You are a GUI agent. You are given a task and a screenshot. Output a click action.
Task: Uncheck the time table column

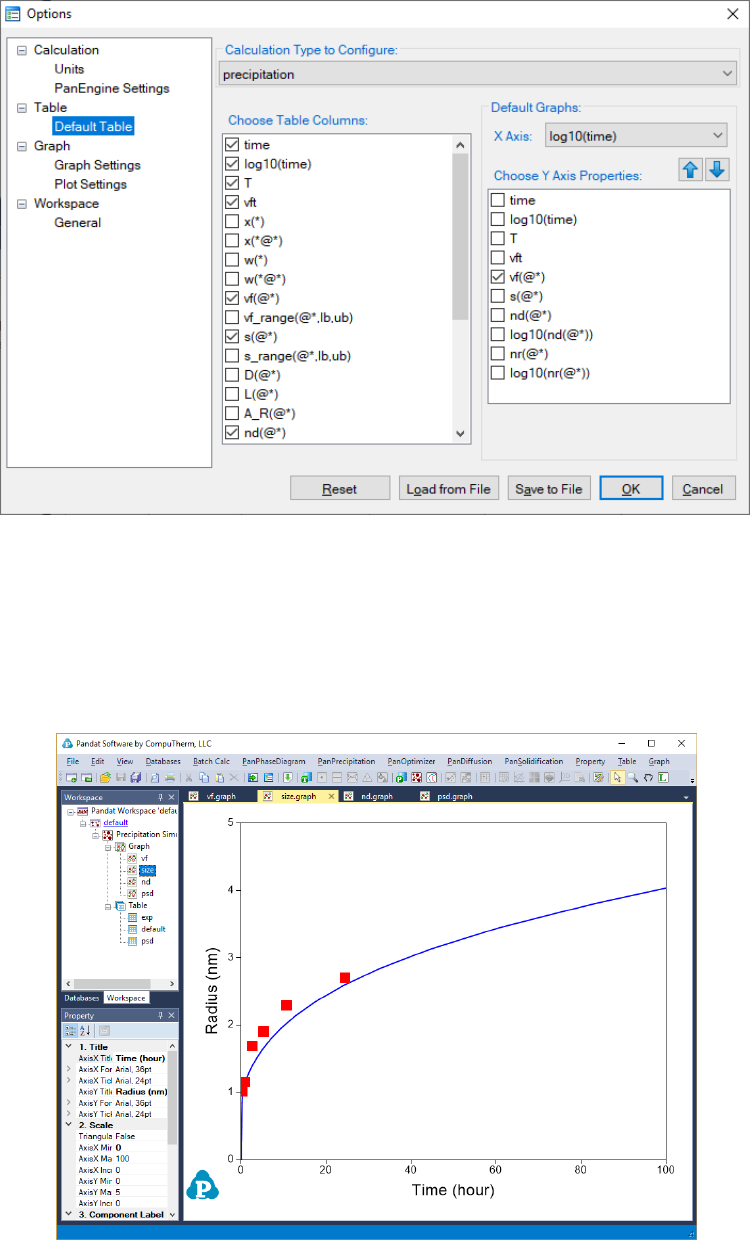click(x=232, y=145)
